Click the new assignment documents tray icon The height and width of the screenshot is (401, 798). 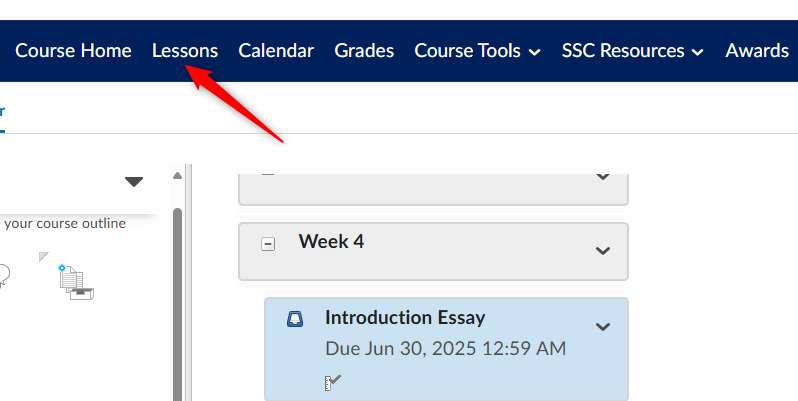76,282
